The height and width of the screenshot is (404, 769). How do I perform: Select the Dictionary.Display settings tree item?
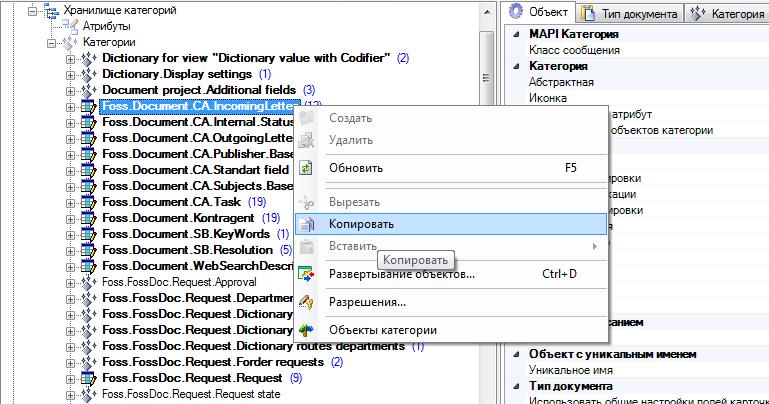pyautogui.click(x=177, y=74)
